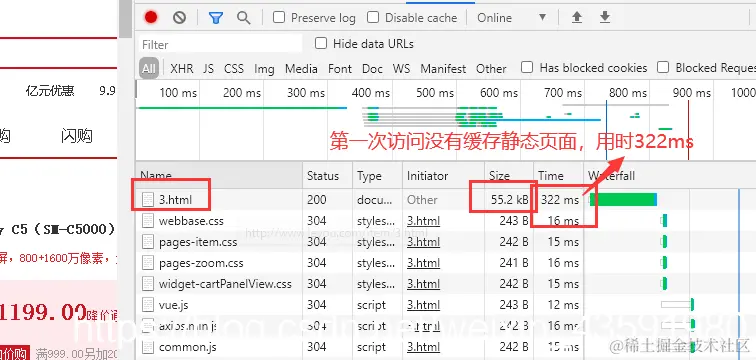The width and height of the screenshot is (756, 360).
Task: Click the 500 ms overview timeline mark
Action: pos(435,93)
